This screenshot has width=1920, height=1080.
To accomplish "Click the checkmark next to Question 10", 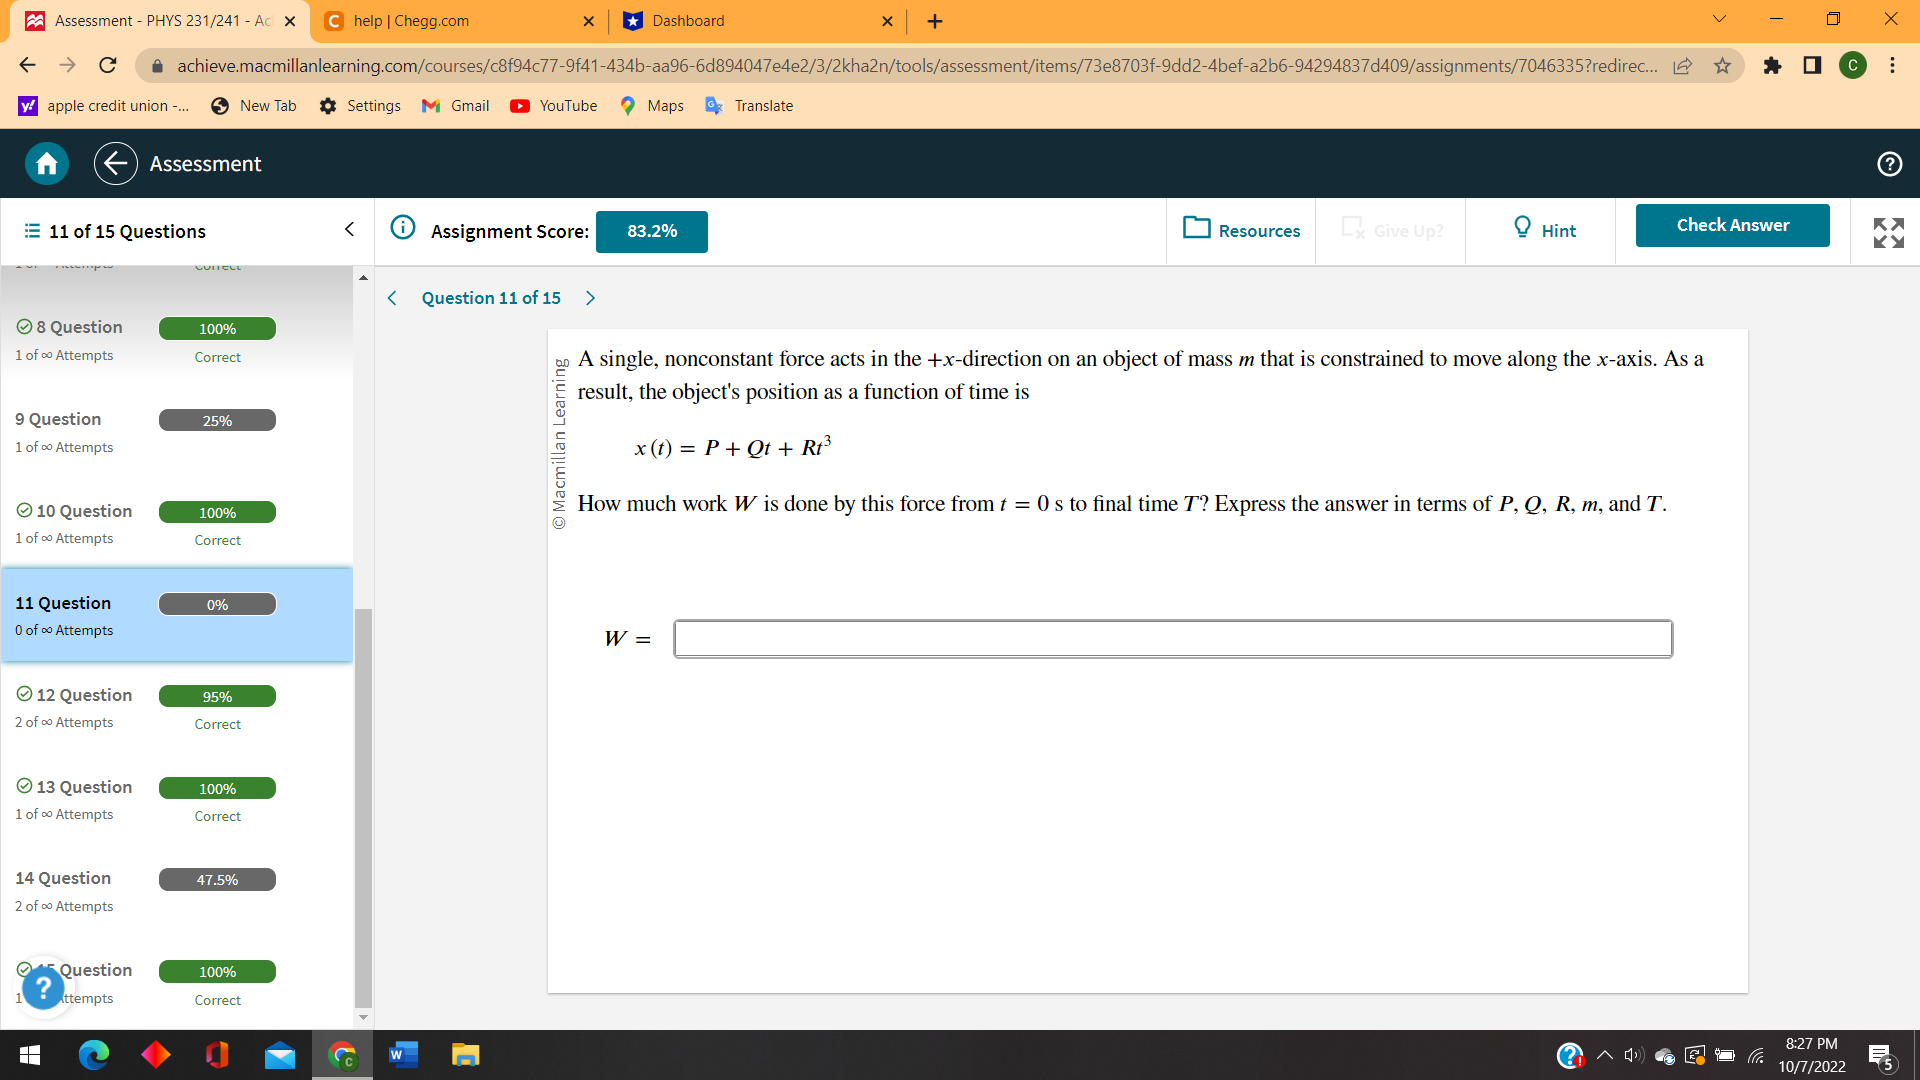I will pyautogui.click(x=24, y=510).
